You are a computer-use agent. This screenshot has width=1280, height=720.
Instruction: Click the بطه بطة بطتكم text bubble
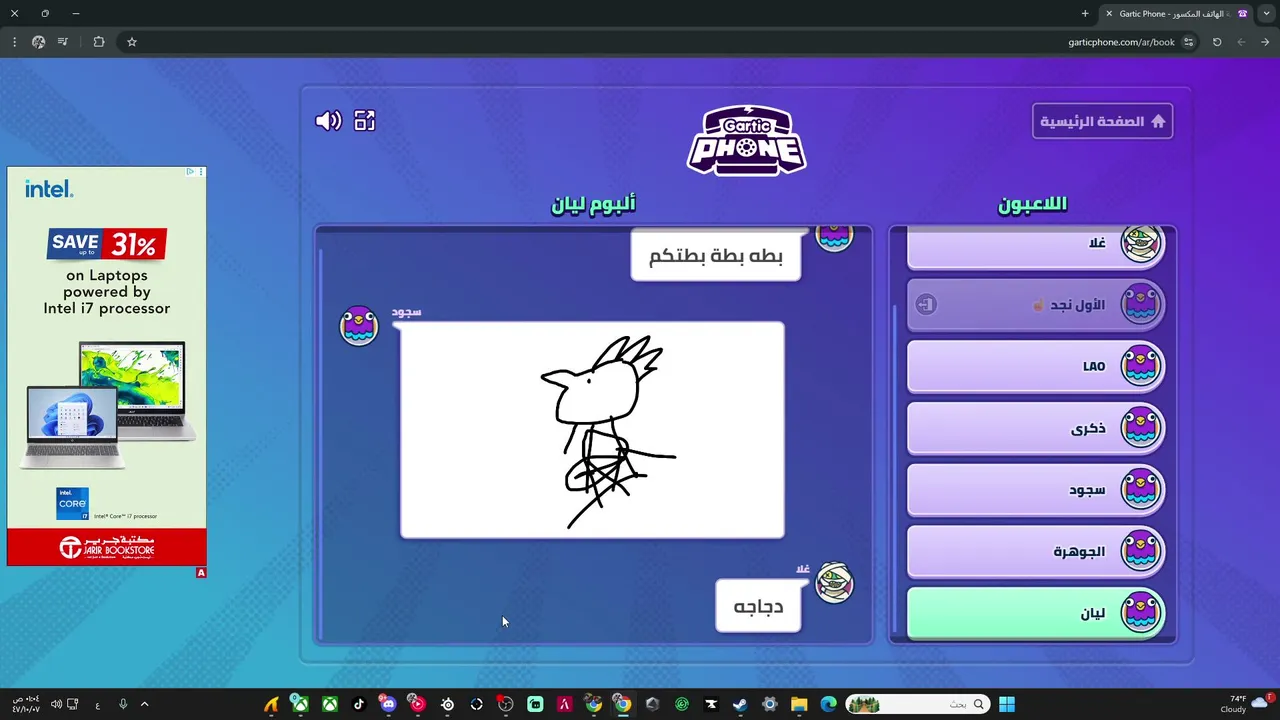click(x=716, y=255)
